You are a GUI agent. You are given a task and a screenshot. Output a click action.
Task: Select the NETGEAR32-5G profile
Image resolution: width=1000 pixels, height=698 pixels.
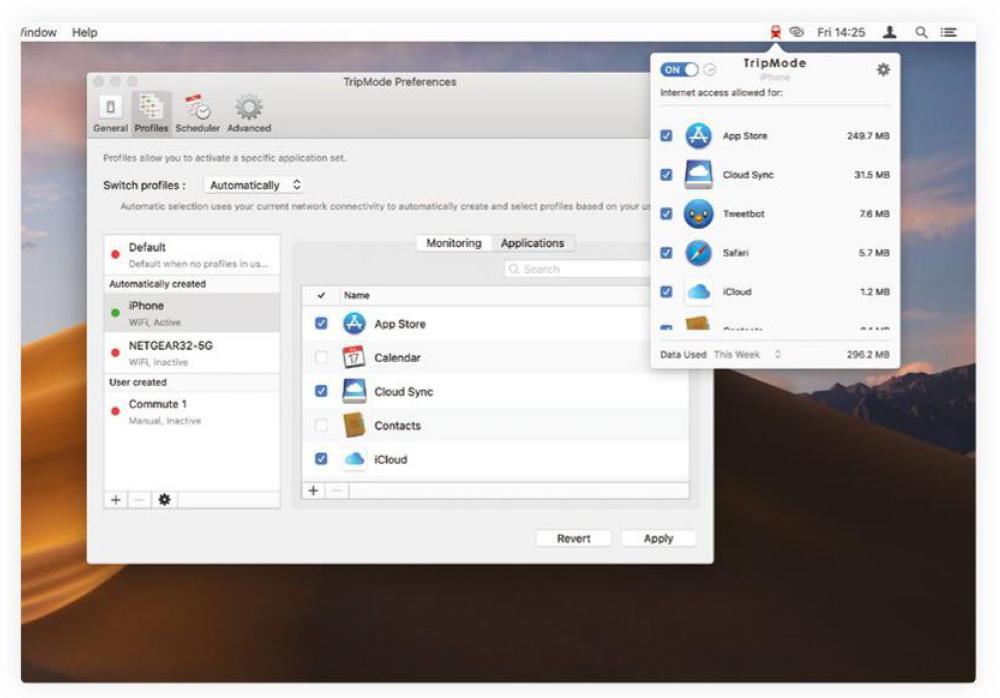click(192, 353)
